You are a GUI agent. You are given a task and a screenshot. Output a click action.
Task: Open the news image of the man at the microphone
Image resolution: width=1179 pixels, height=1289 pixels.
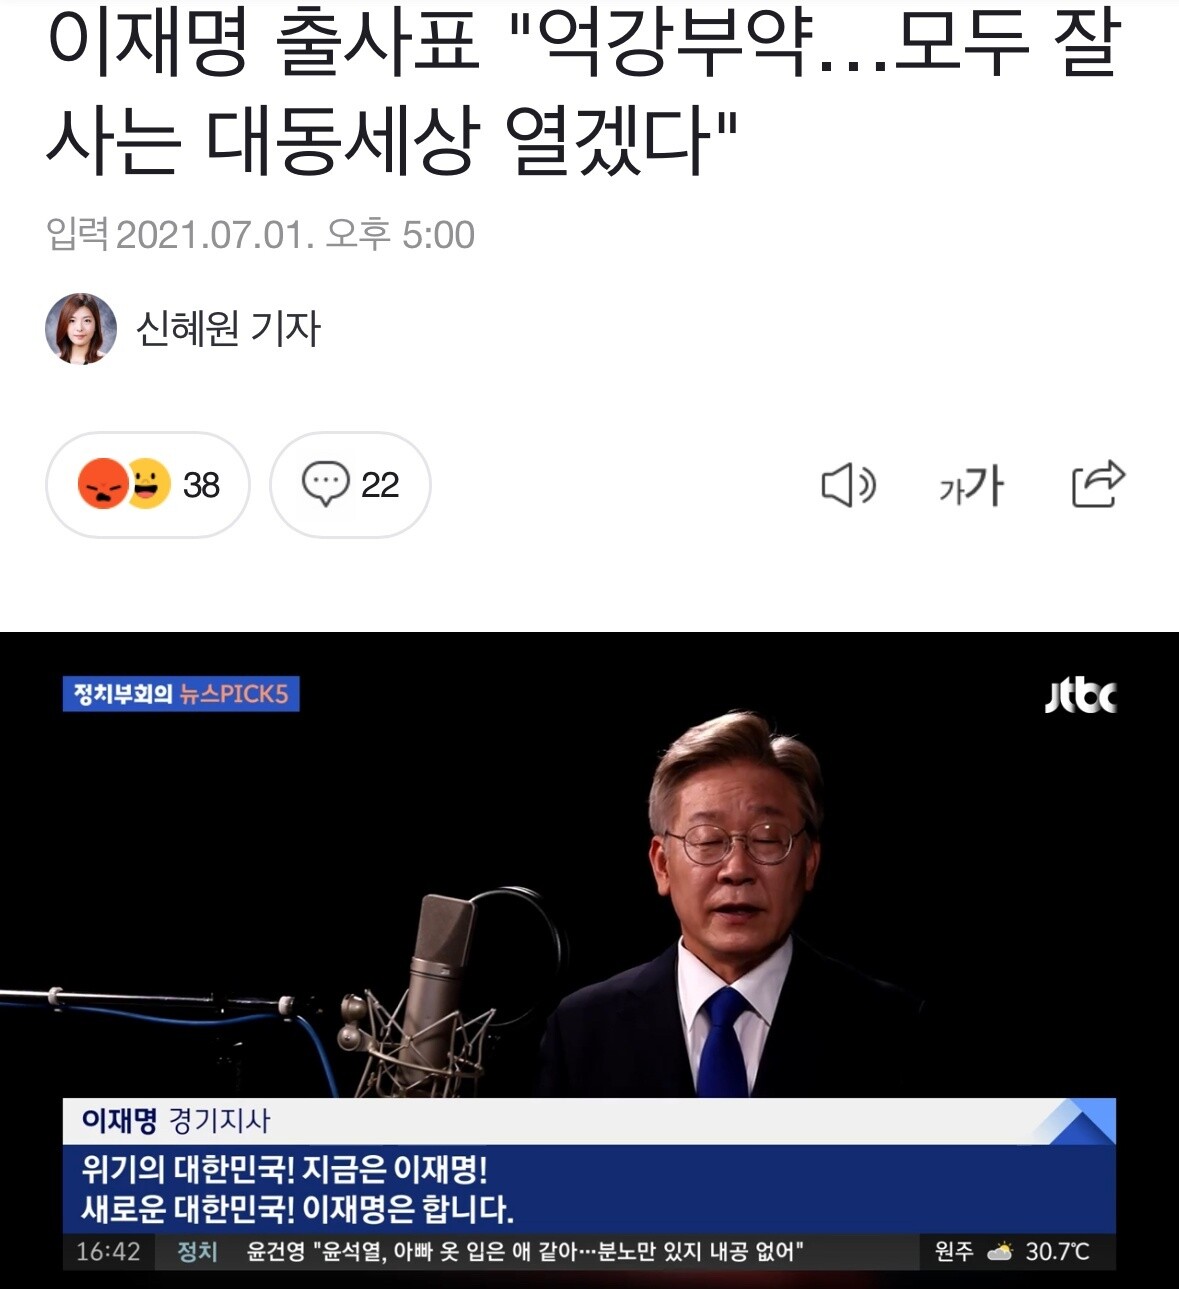click(x=589, y=960)
